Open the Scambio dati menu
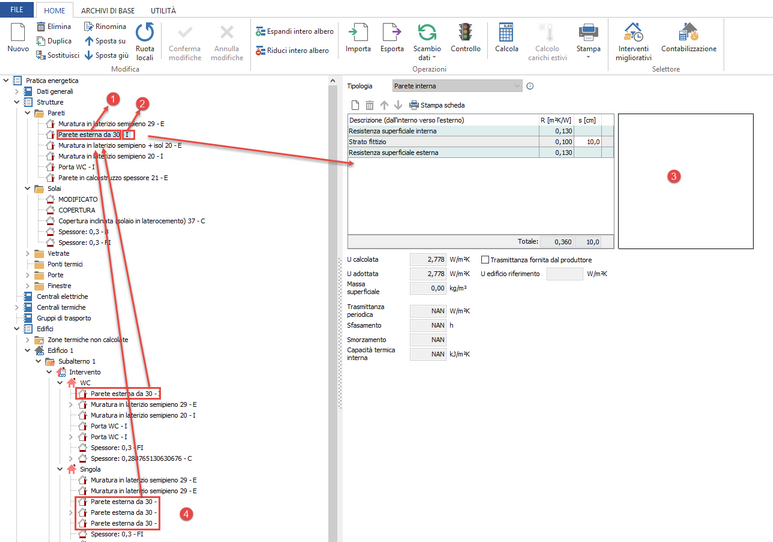Image resolution: width=773 pixels, height=542 pixels. pos(427,41)
